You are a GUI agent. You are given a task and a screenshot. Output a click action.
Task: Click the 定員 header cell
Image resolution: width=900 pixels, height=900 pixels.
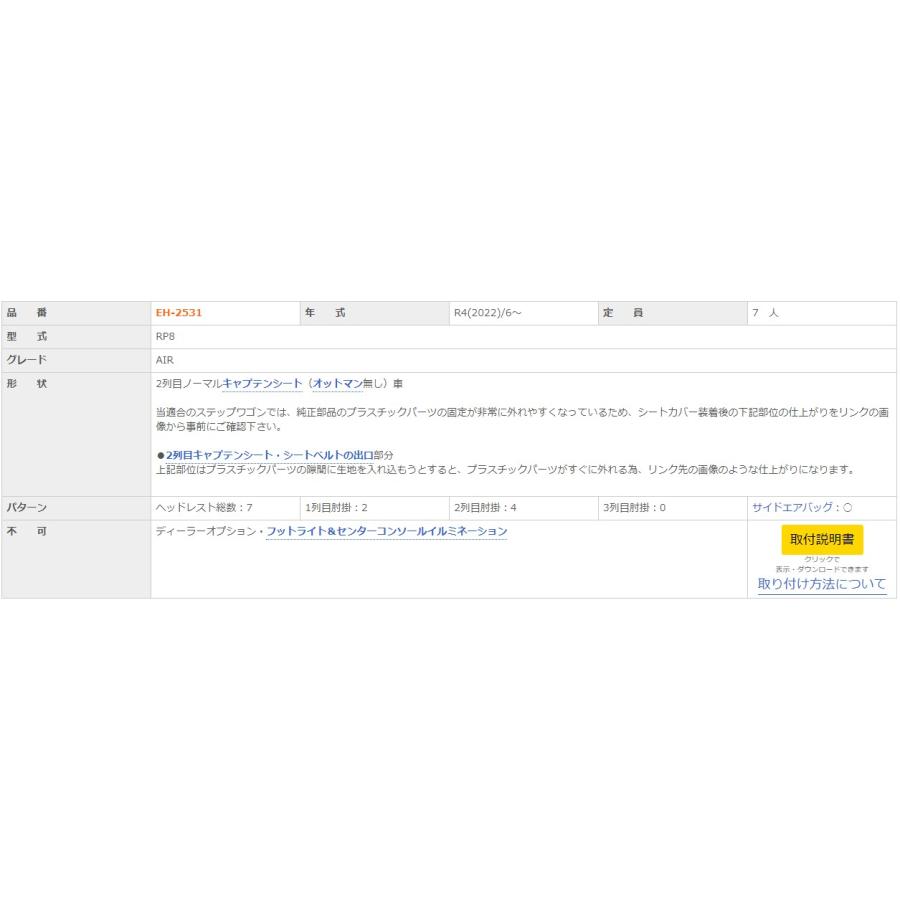(673, 313)
